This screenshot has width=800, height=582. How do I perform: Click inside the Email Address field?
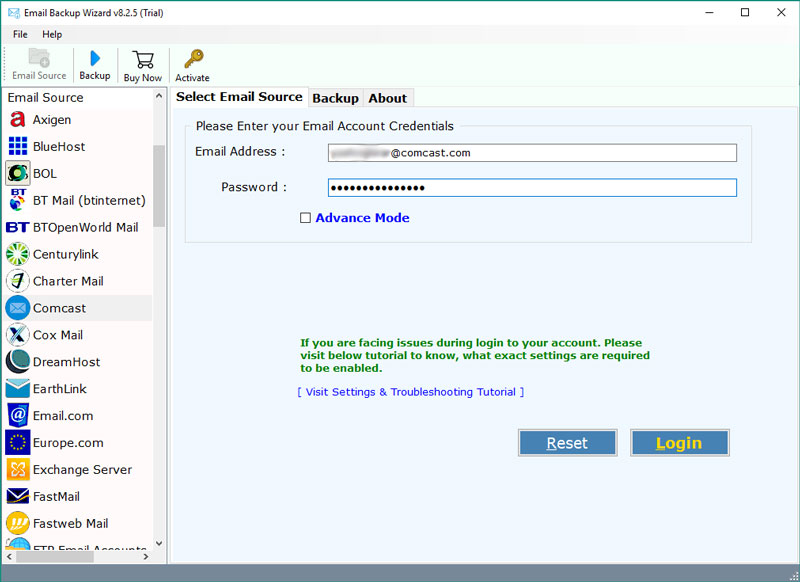coord(531,152)
